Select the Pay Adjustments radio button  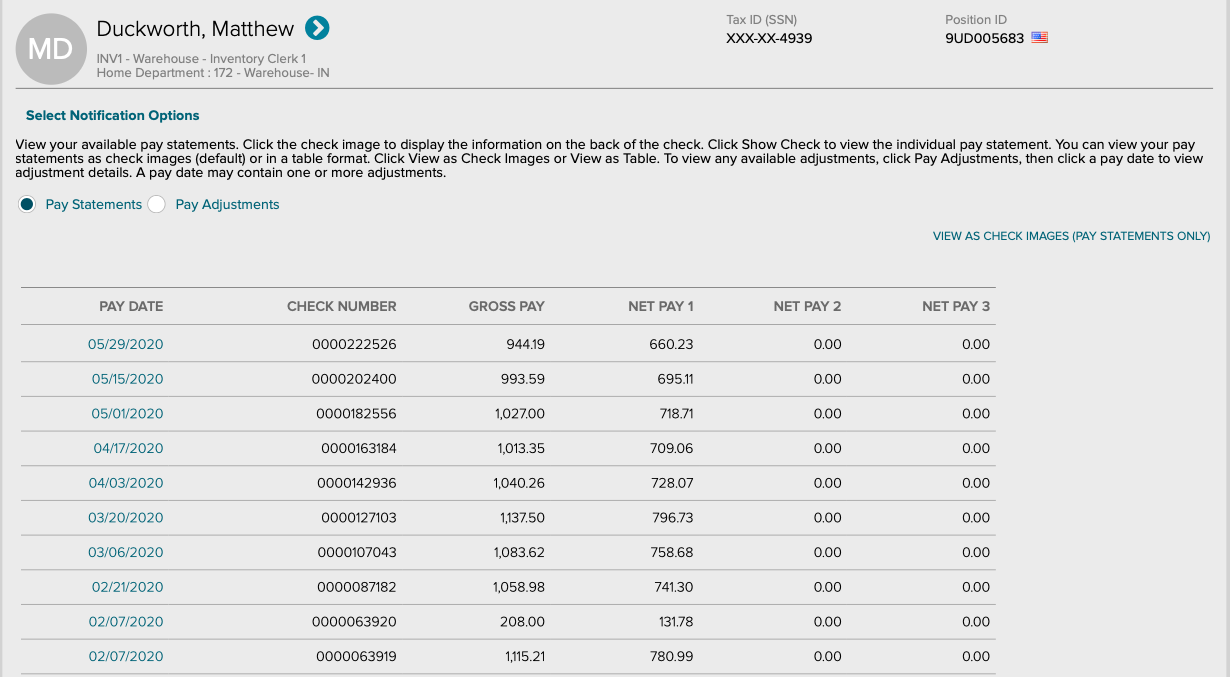pos(157,204)
